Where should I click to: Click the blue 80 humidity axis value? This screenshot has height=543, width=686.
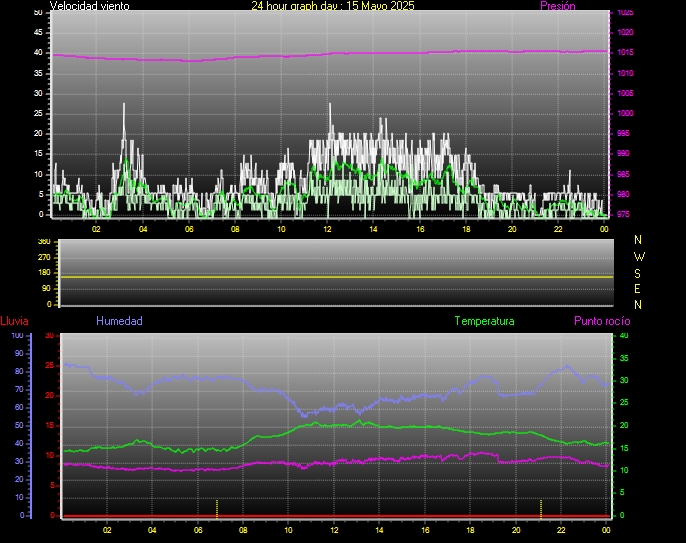point(19,371)
